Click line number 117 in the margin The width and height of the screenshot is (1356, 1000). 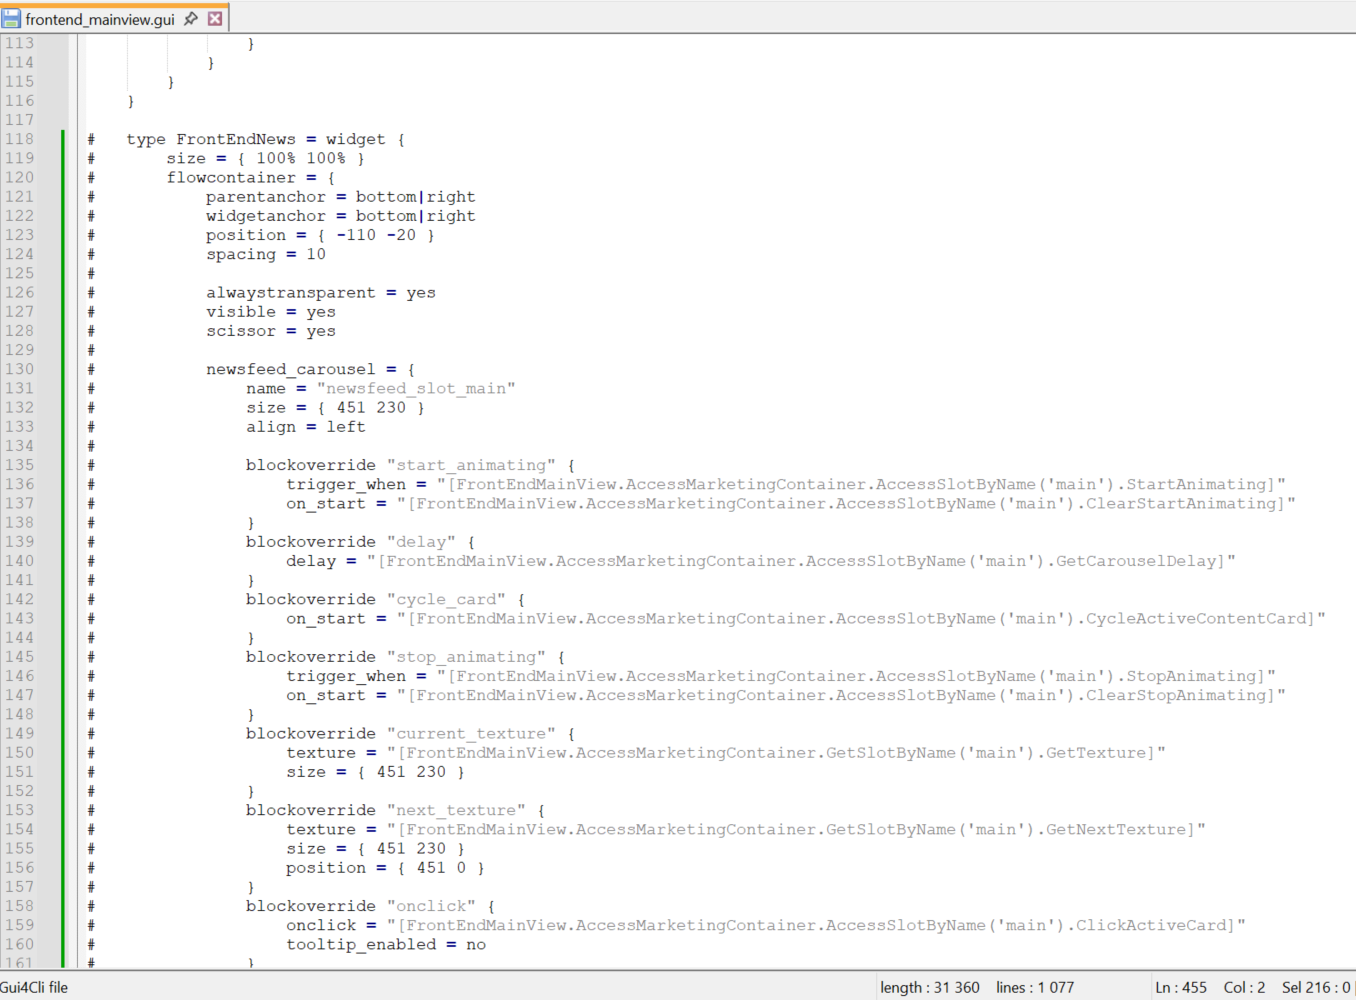coord(19,120)
